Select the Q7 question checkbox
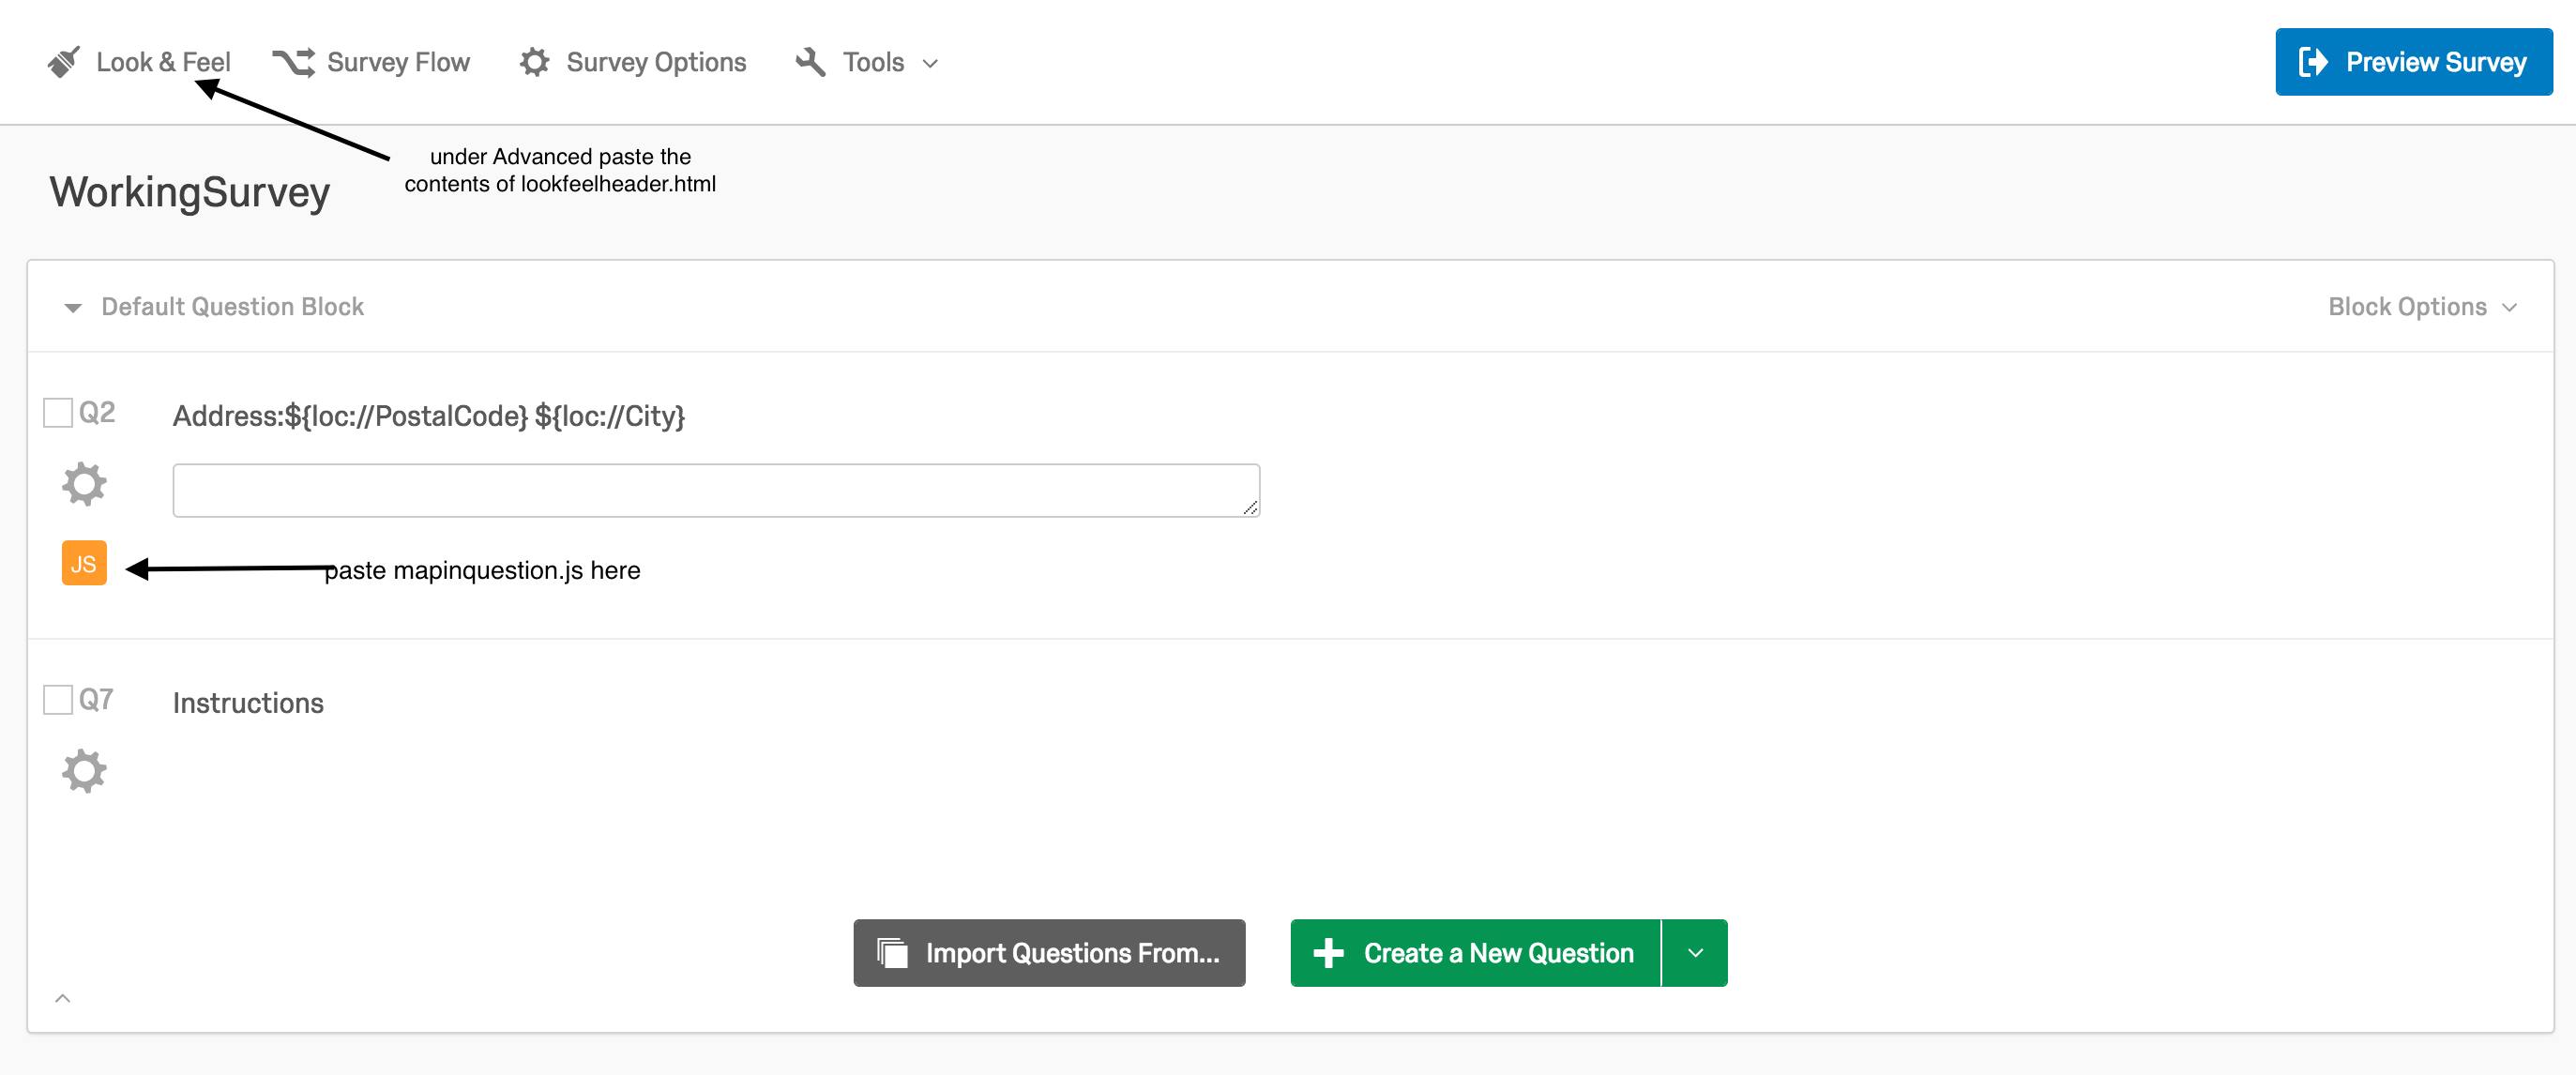This screenshot has height=1075, width=2576. pyautogui.click(x=58, y=700)
